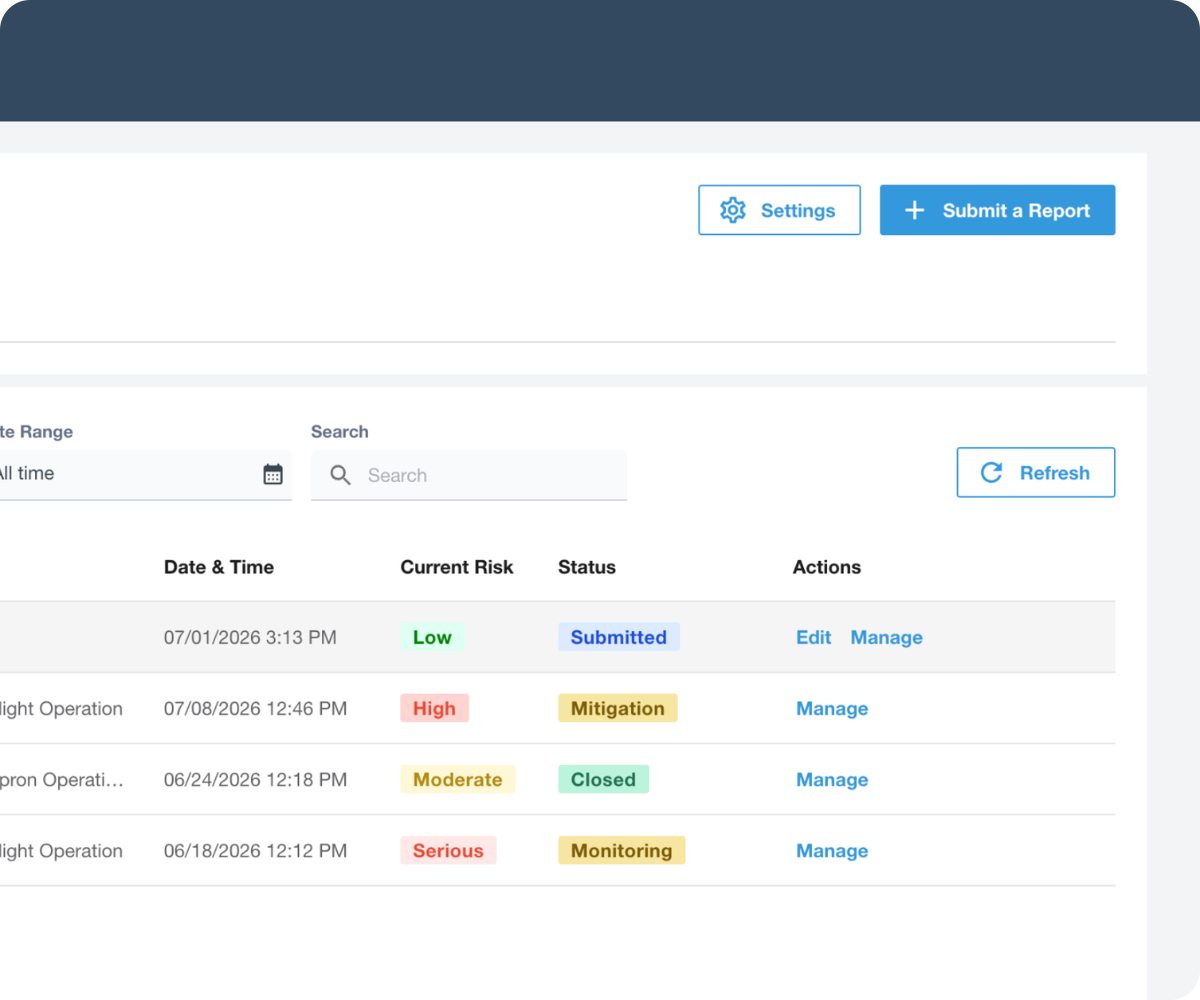
Task: Click the plus icon on Submit a Report
Action: click(914, 210)
